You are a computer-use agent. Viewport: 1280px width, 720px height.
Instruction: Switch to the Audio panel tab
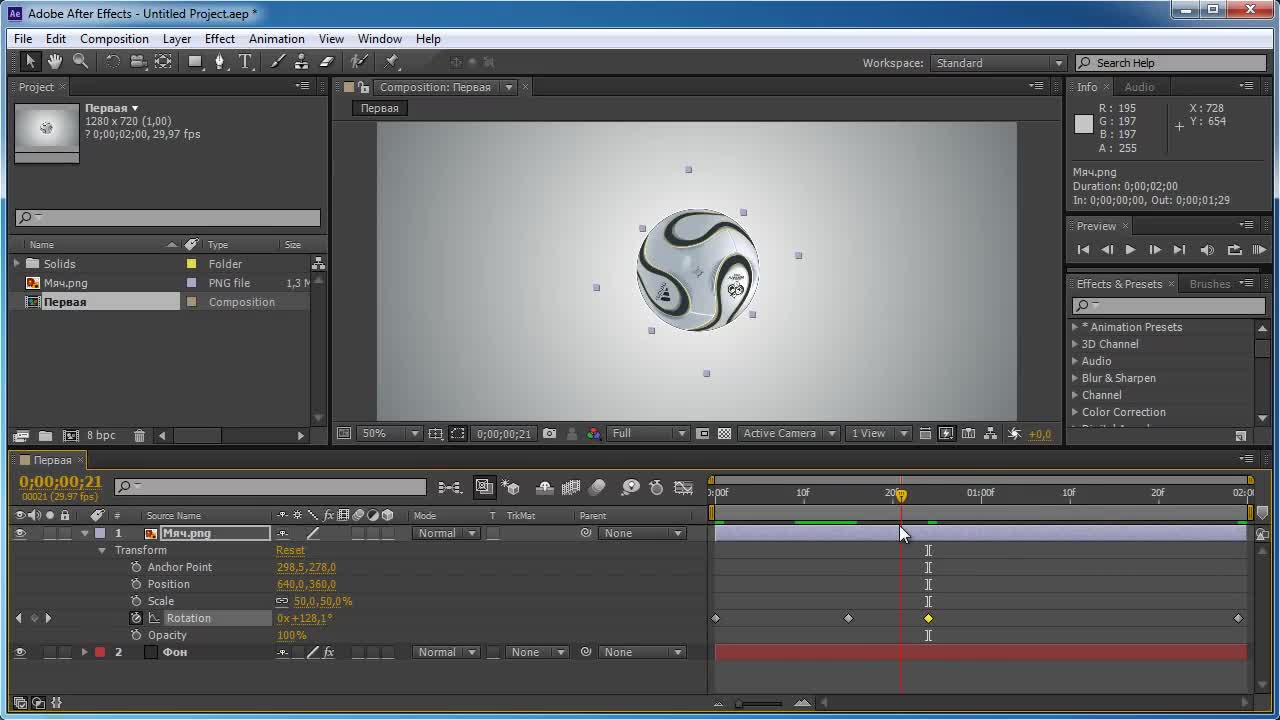click(1139, 87)
